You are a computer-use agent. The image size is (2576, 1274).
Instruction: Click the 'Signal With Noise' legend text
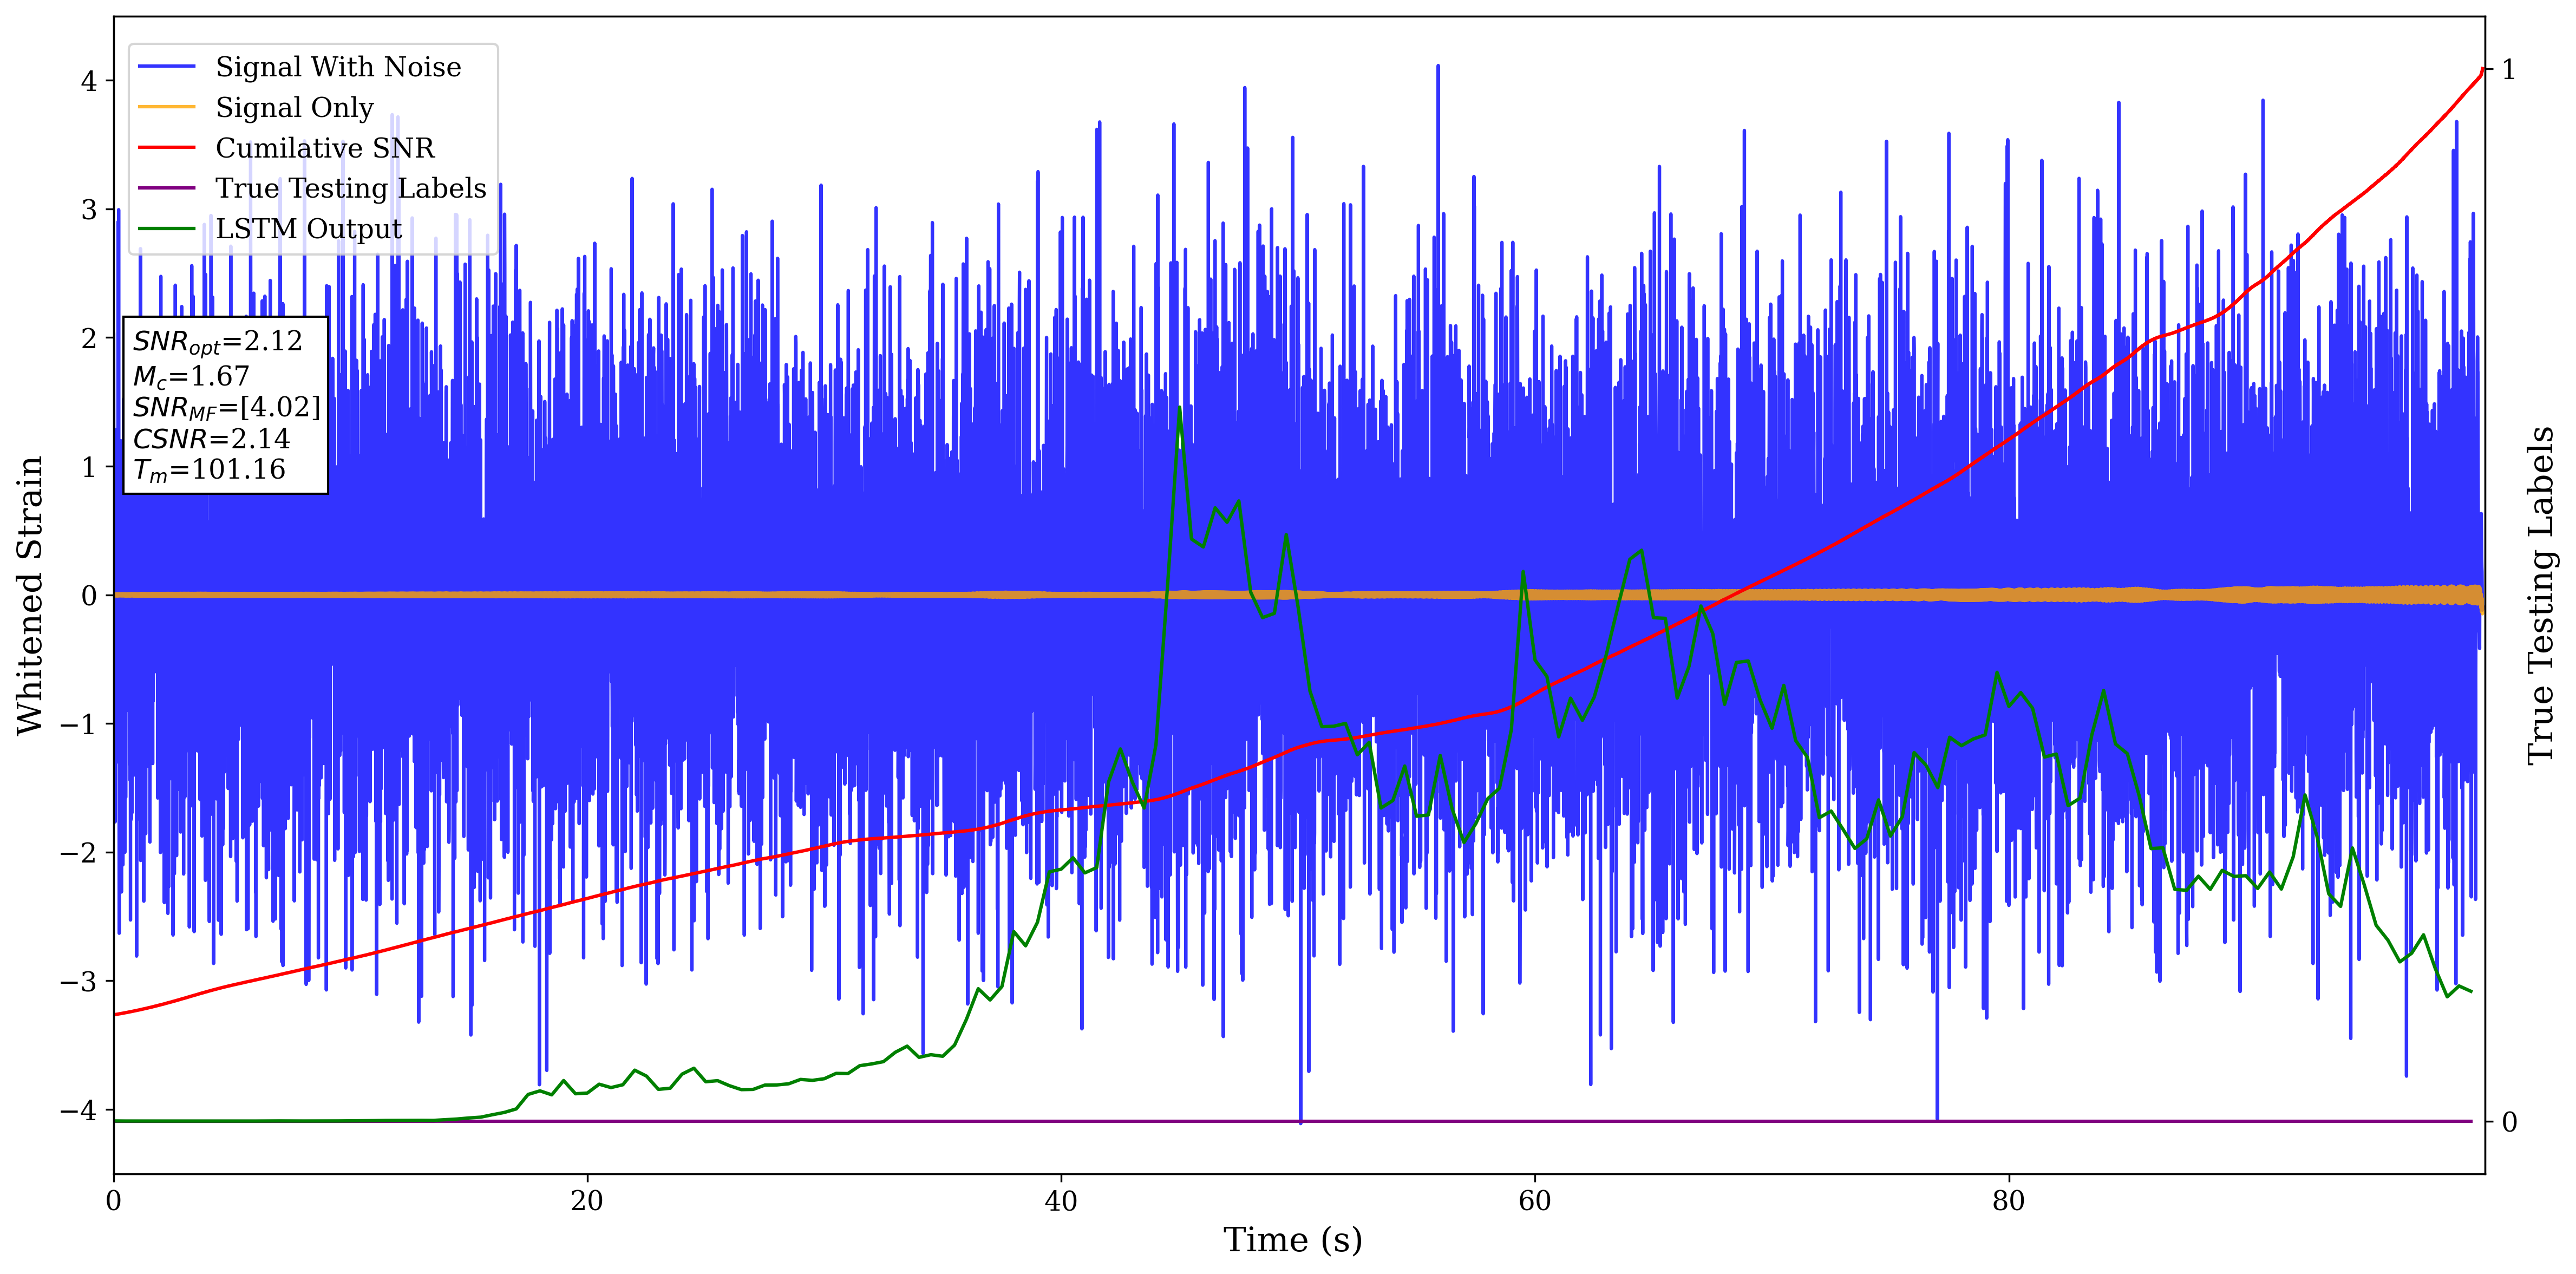[338, 67]
